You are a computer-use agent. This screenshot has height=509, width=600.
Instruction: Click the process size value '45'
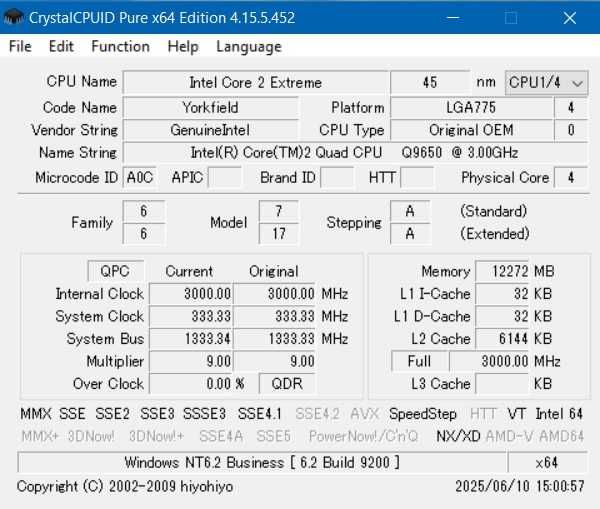(x=430, y=82)
